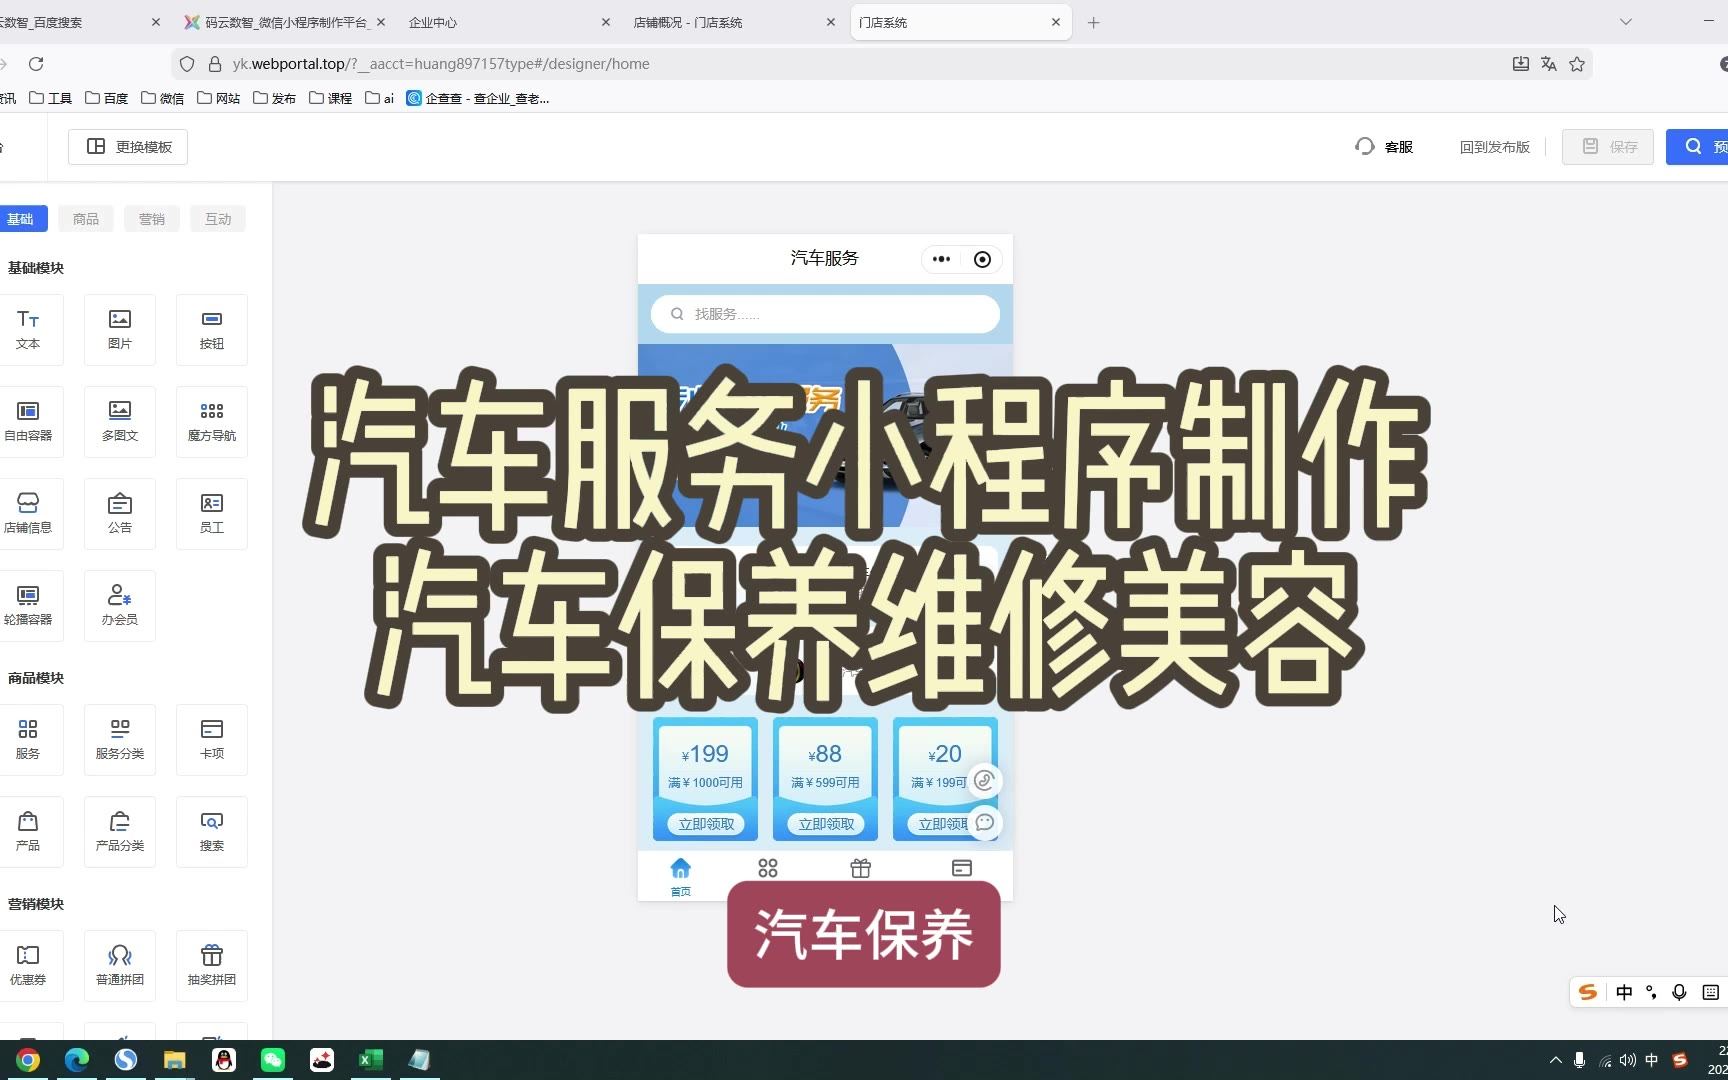Select the 轮播容器 carousel module
This screenshot has height=1080, width=1728.
tap(28, 605)
